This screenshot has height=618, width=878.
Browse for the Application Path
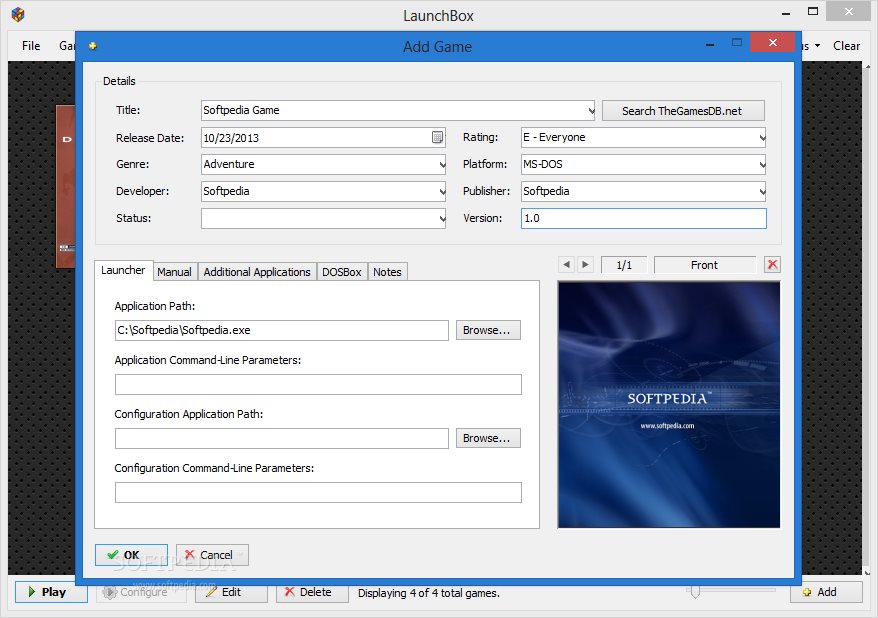[x=488, y=330]
